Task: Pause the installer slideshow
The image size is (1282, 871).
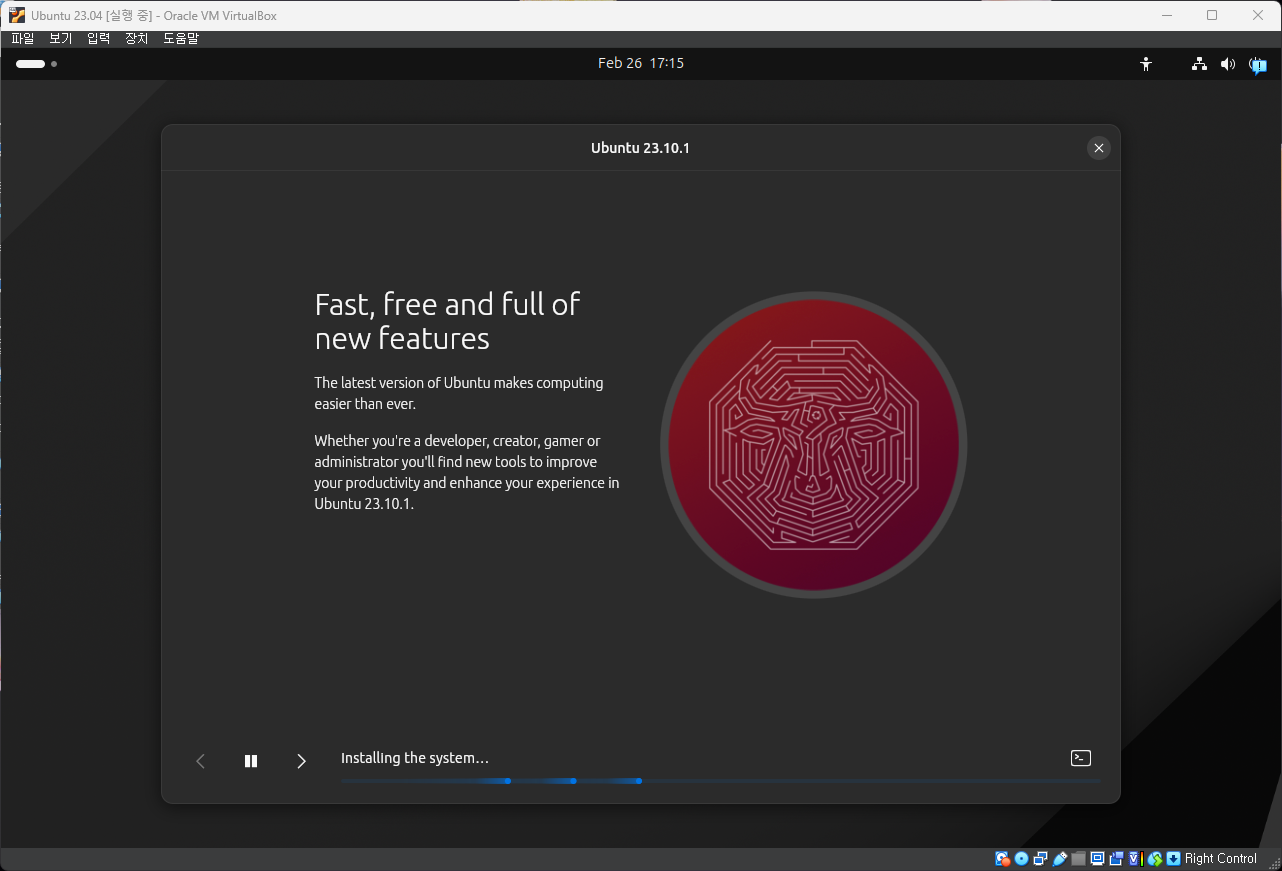Action: coord(251,761)
